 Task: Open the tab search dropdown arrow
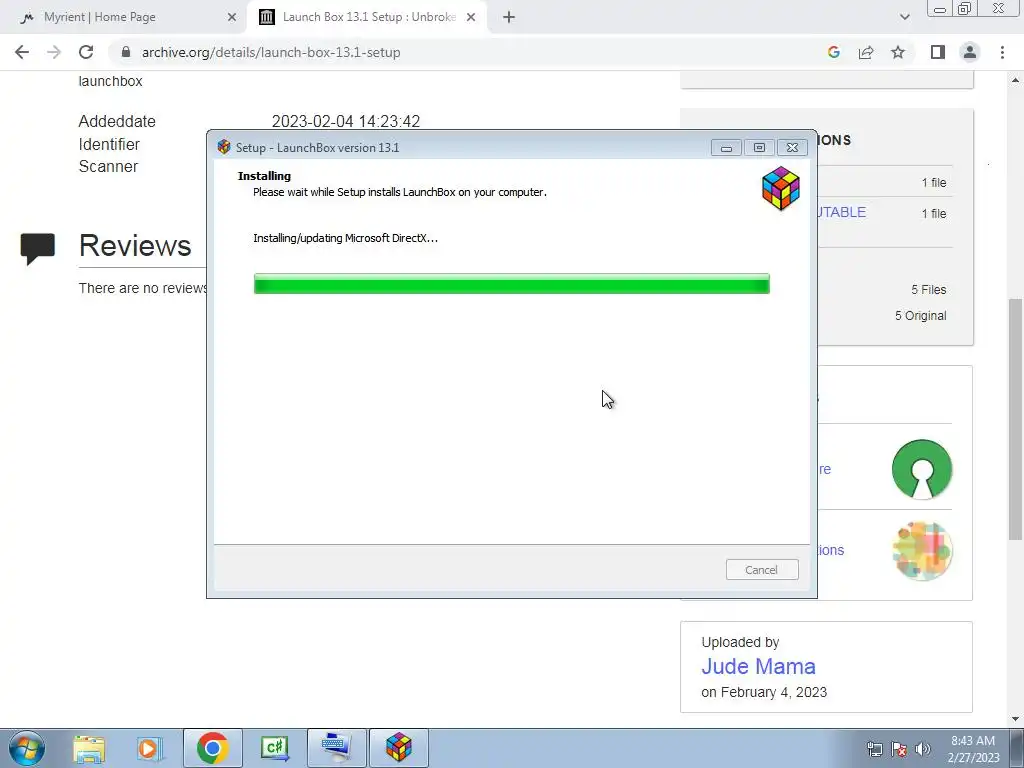904,17
